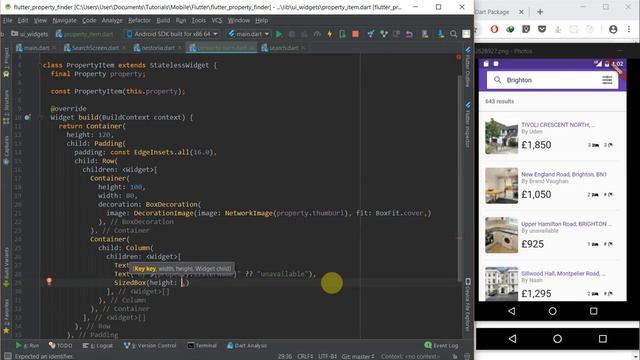This screenshot has height=360, width=640.
Task: Select the Tivoli Crescent North property thumbnail
Action: point(501,136)
